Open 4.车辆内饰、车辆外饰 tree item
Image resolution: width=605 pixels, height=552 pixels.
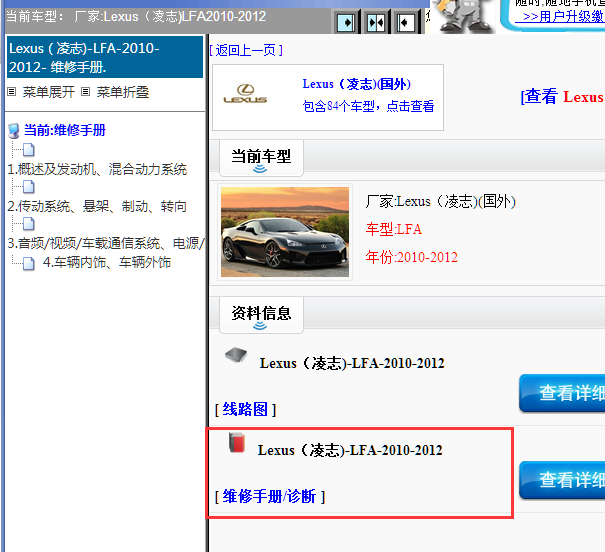(106, 262)
